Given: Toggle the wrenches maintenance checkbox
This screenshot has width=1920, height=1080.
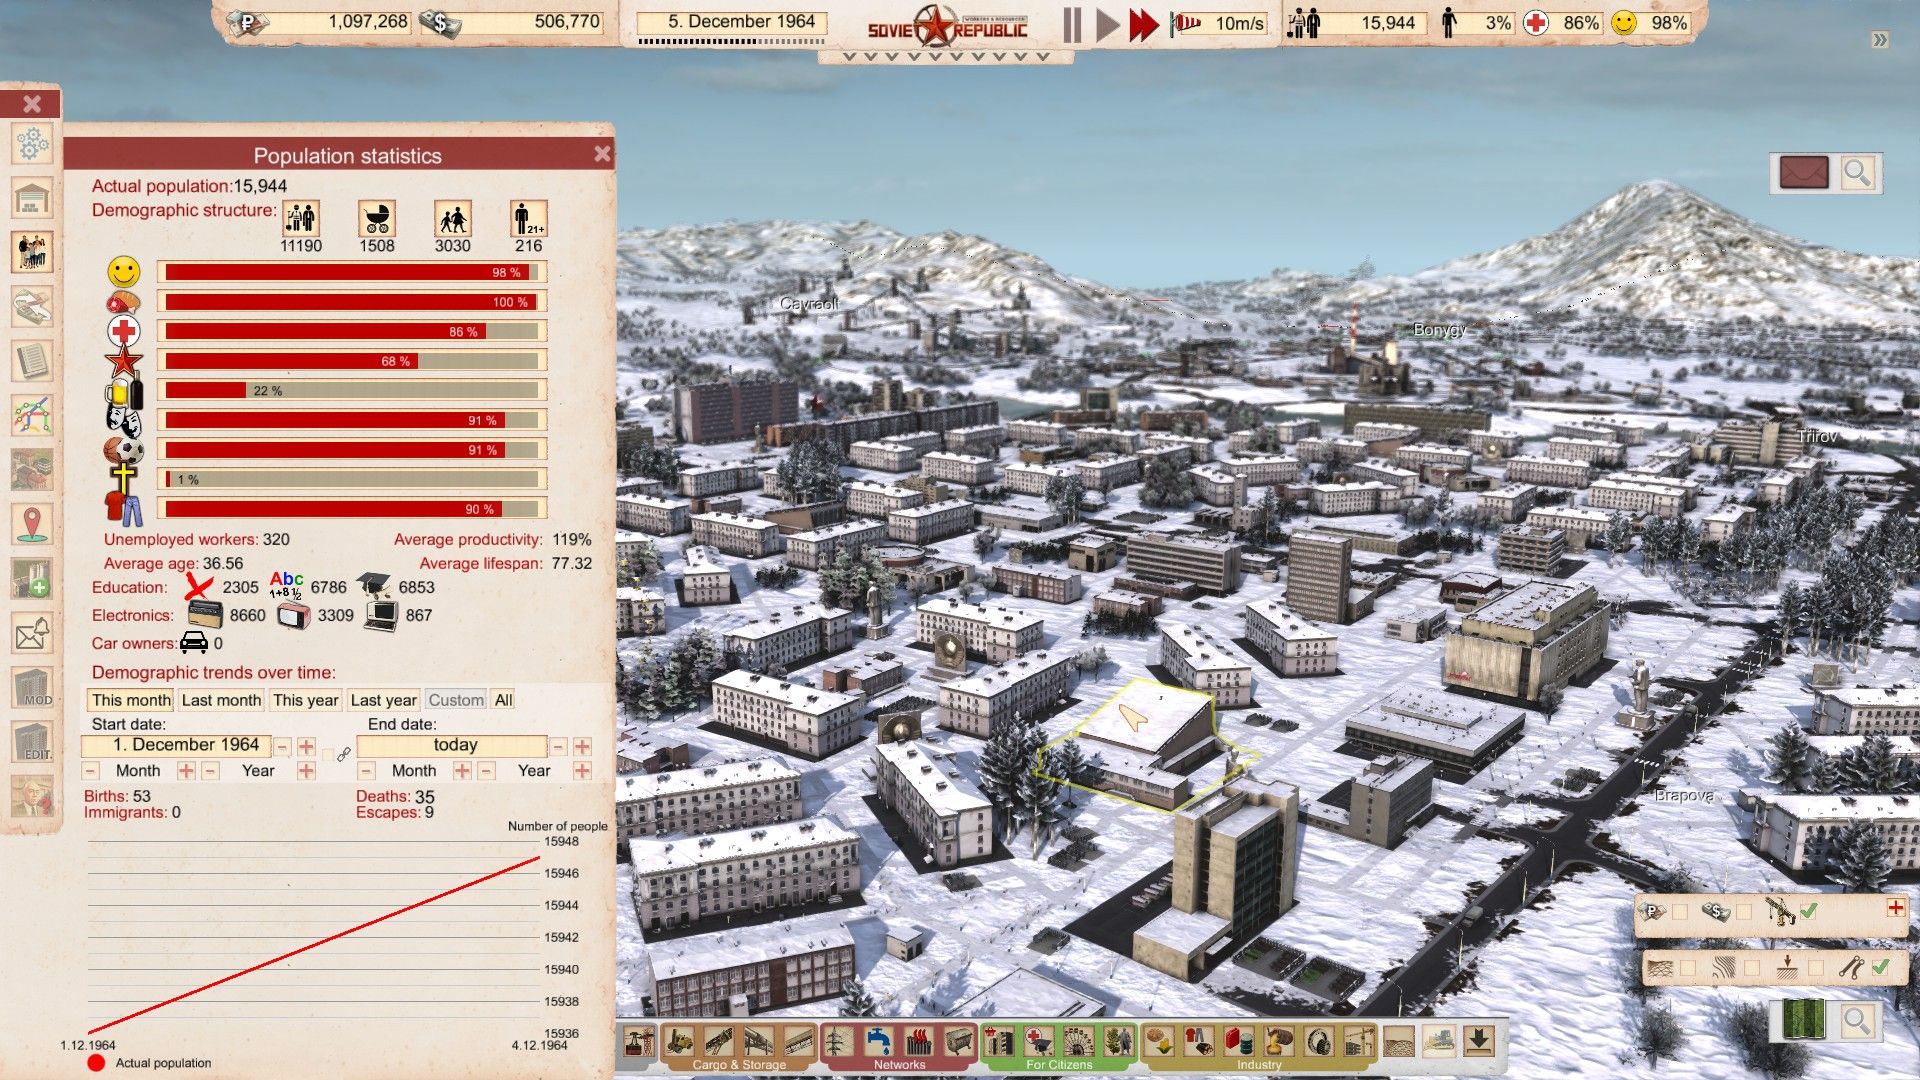Looking at the screenshot, I should point(1881,967).
